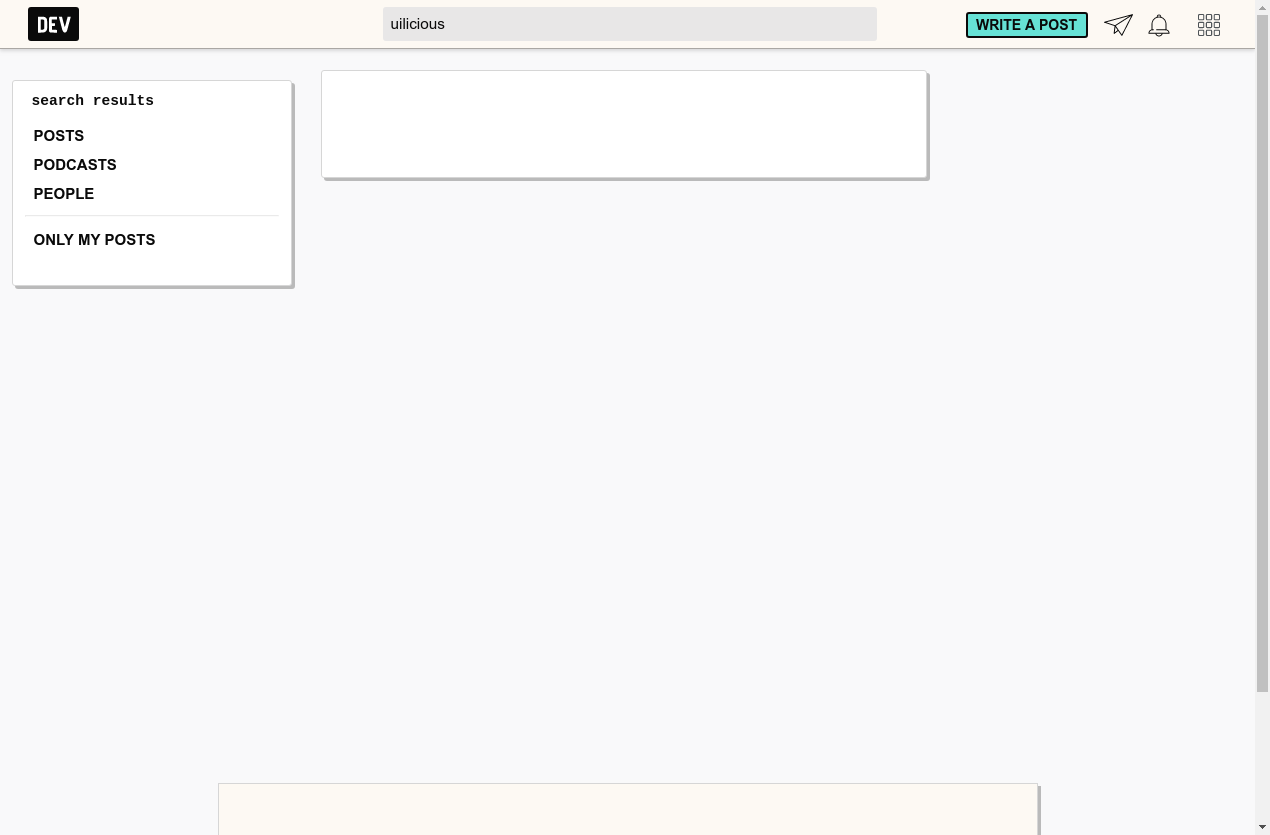
Task: Open the Connect paper plane icon
Action: coord(1118,25)
